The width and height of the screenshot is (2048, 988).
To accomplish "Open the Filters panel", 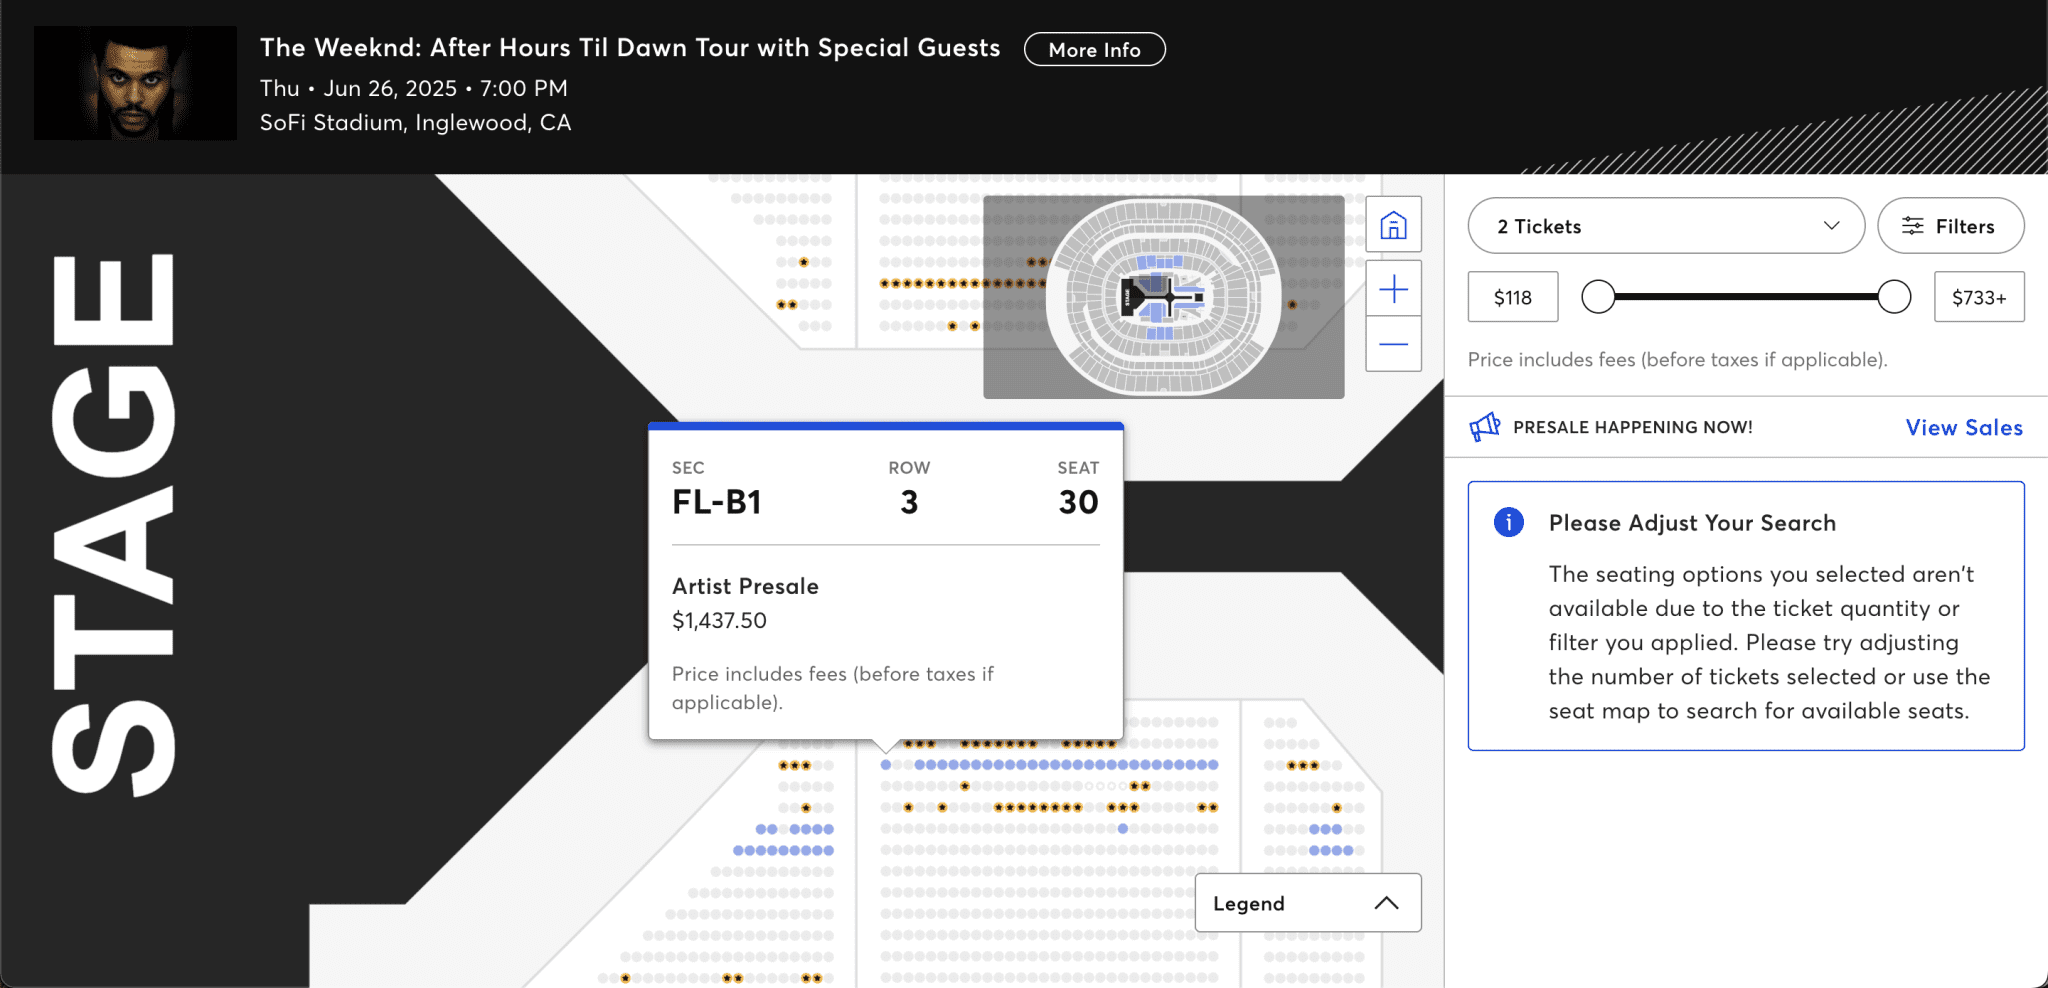I will tap(1951, 226).
